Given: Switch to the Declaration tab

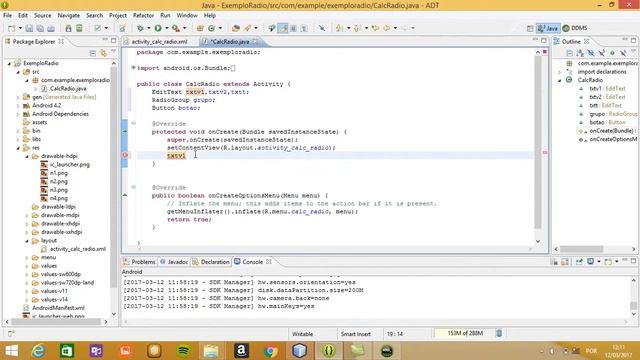Looking at the screenshot, I should [x=211, y=262].
